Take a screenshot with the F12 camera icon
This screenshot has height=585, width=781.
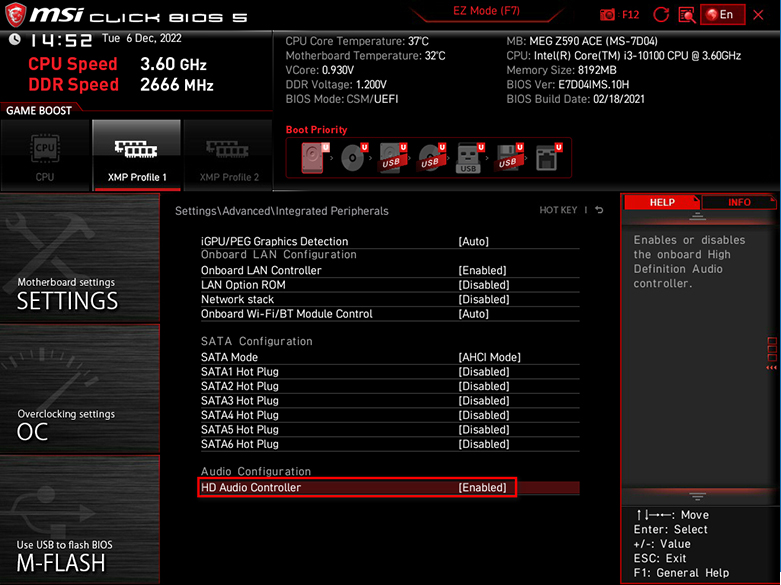coord(607,14)
